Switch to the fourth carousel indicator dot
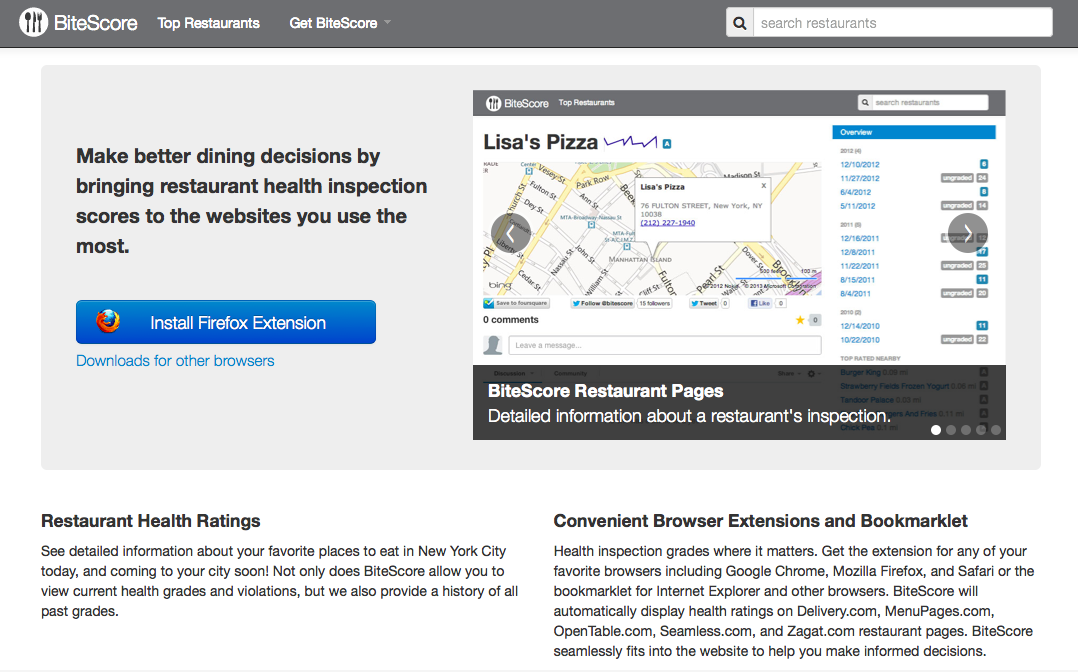The height and width of the screenshot is (672, 1078). [981, 430]
